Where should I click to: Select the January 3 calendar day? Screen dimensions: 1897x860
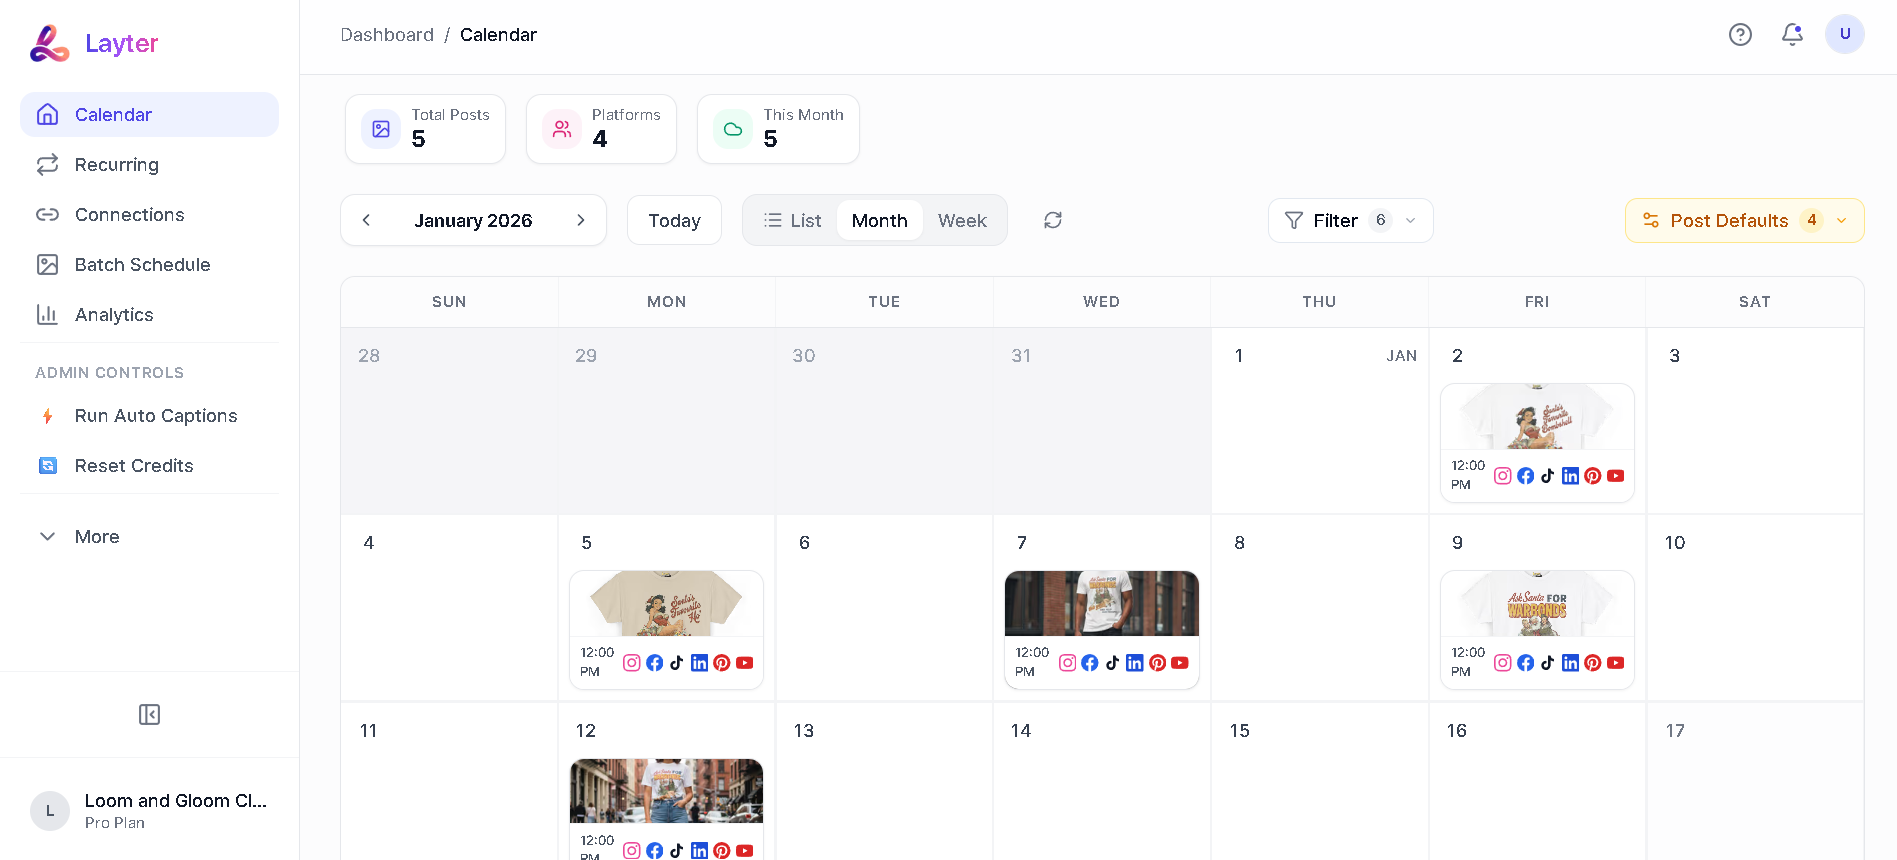pos(1755,421)
